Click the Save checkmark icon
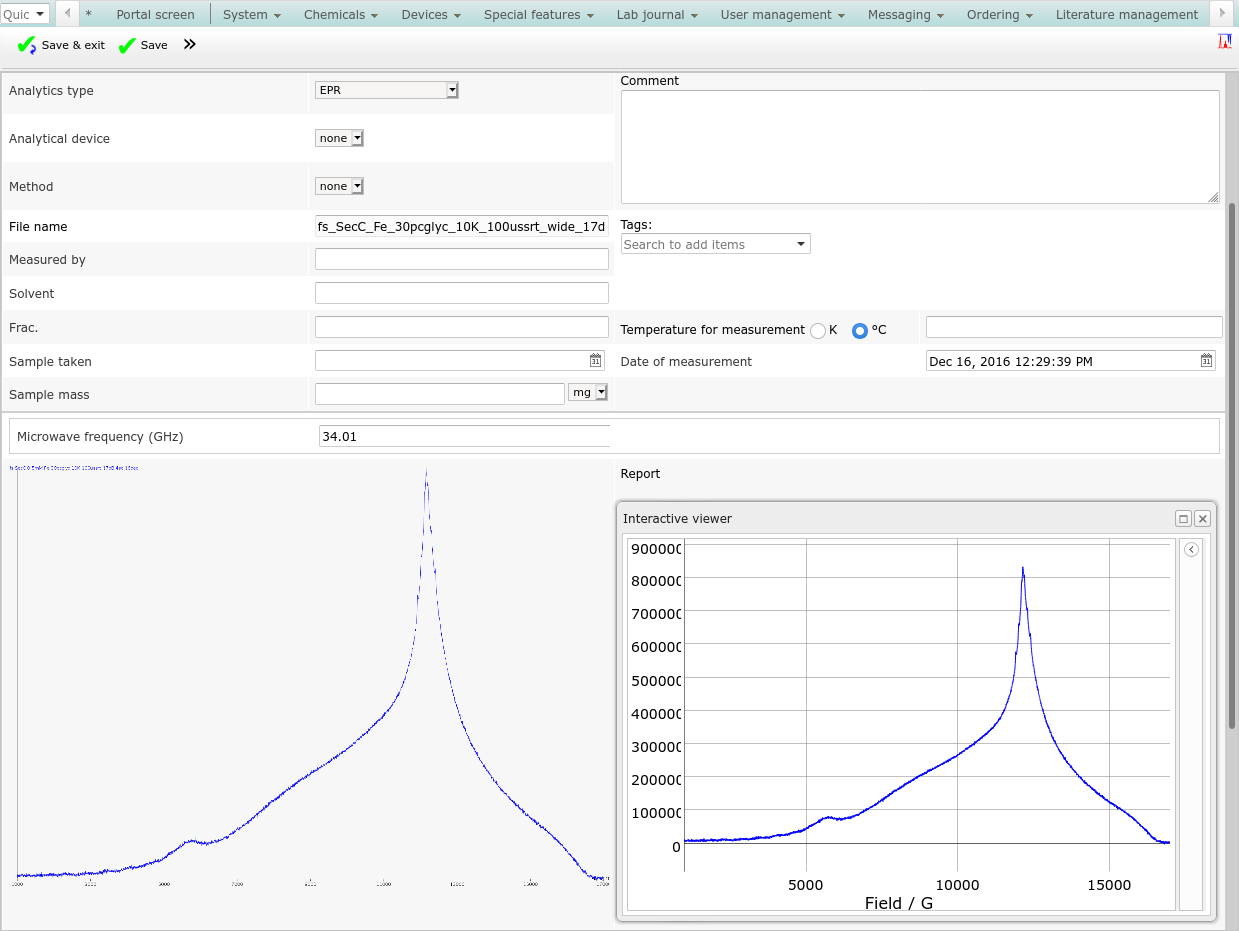 [127, 46]
